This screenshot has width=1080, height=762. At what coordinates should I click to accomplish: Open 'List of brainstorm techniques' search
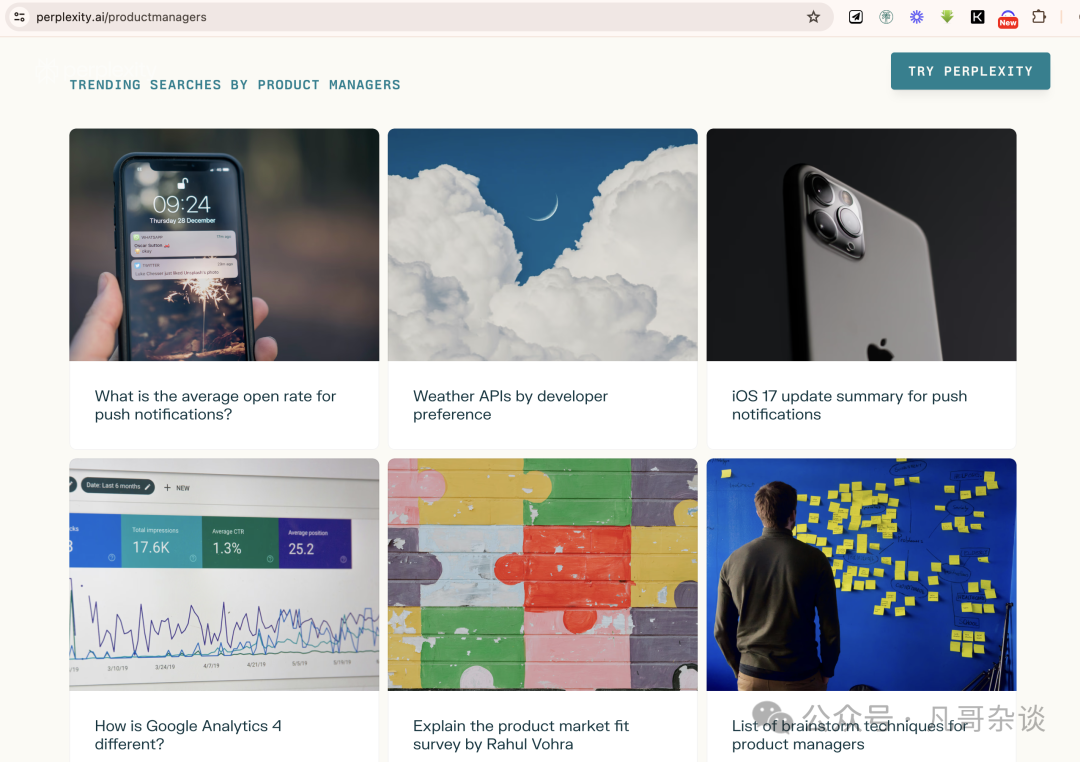pos(850,734)
